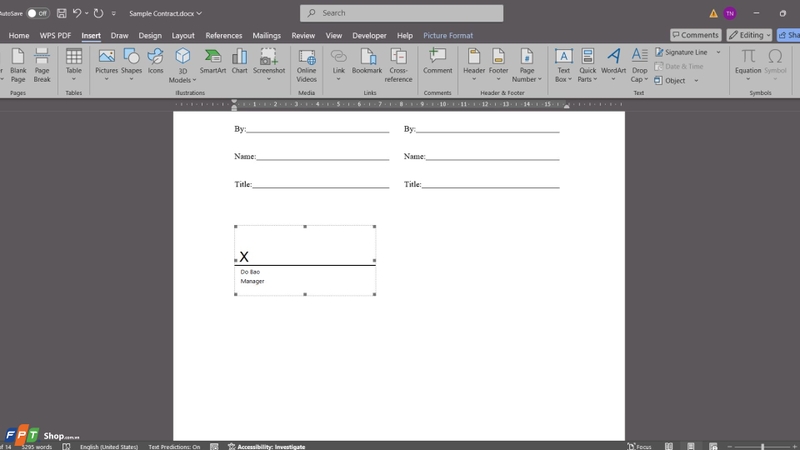Expand the Sample Contract.docx file name dropdown
Viewport: 800px width, 450px height.
click(x=199, y=13)
